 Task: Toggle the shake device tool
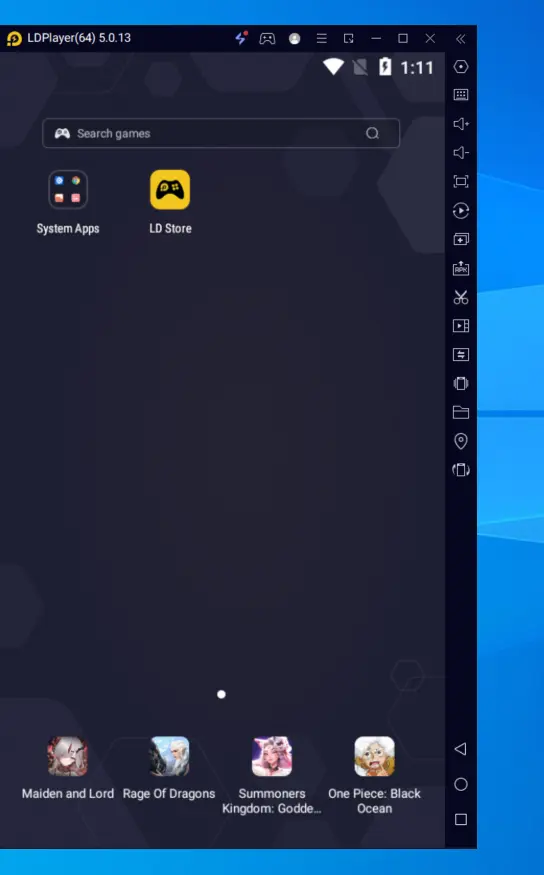tap(461, 383)
